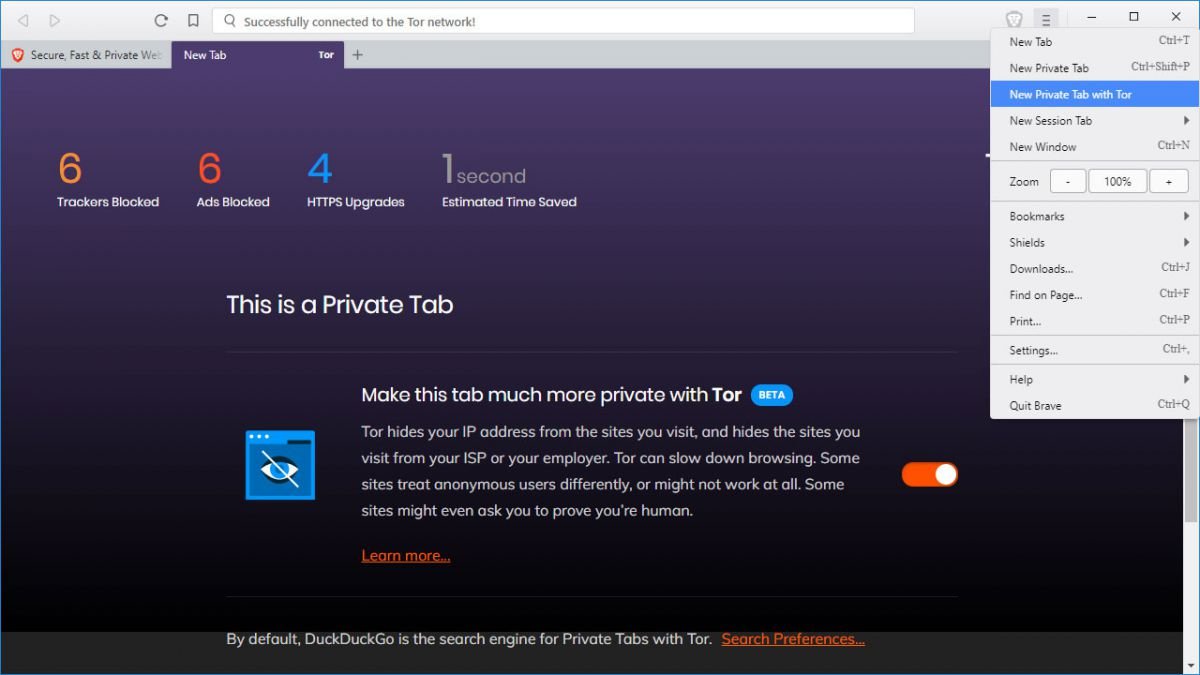Image resolution: width=1200 pixels, height=675 pixels.
Task: Click the Back navigation arrow
Action: point(23,20)
